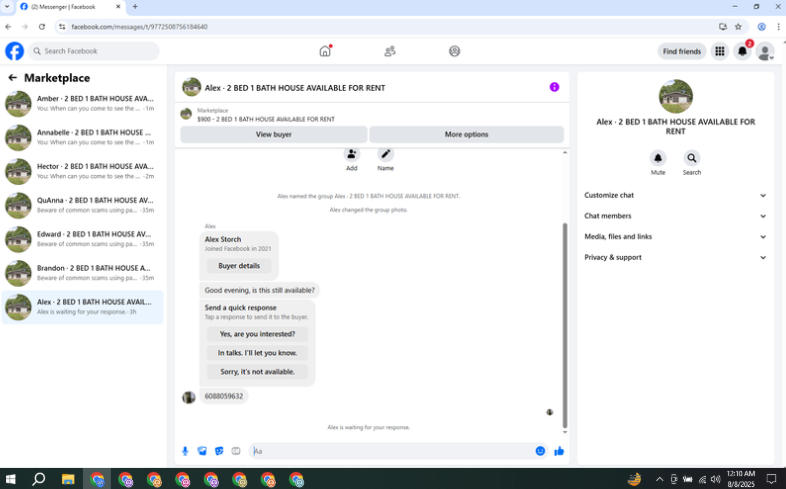Viewport: 786px width, 489px height.
Task: Click the purple conversation information icon
Action: click(x=554, y=87)
